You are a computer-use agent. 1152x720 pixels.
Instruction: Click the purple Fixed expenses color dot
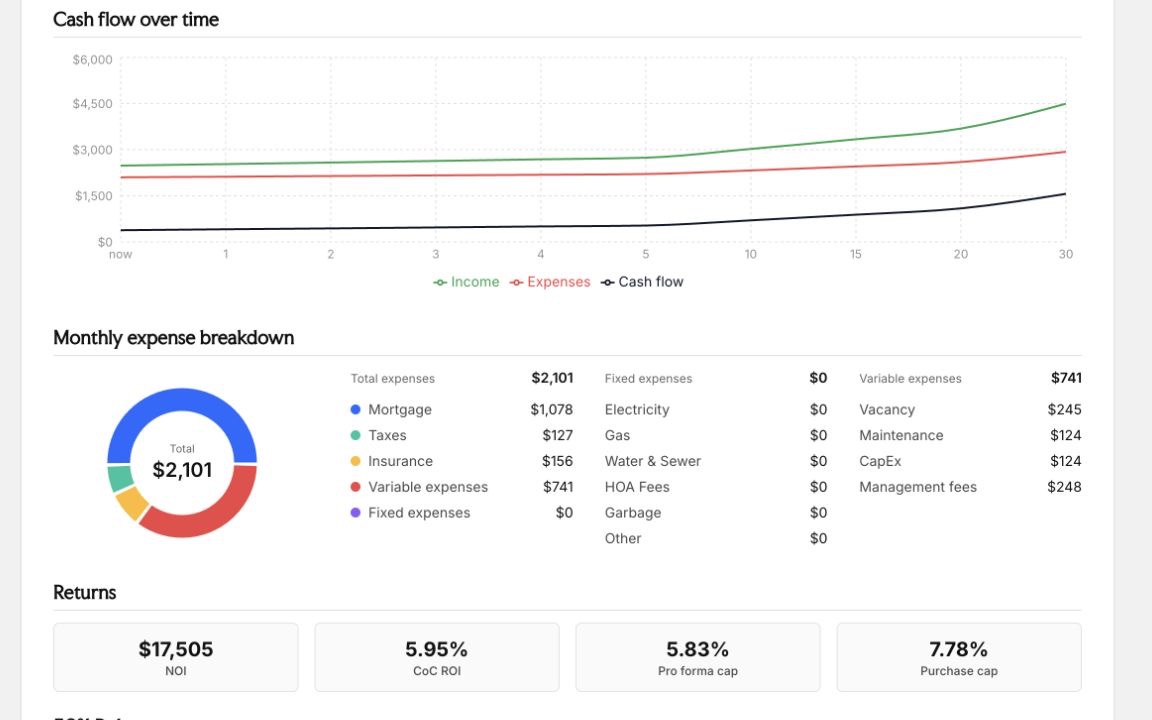click(356, 513)
